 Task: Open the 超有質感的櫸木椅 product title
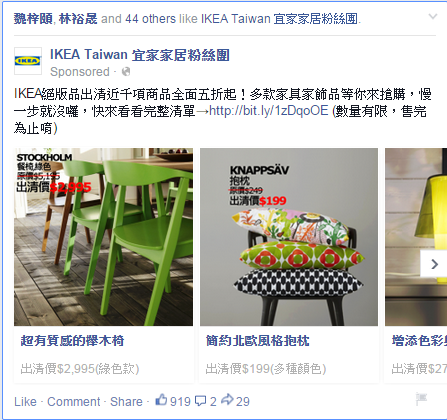(x=72, y=341)
